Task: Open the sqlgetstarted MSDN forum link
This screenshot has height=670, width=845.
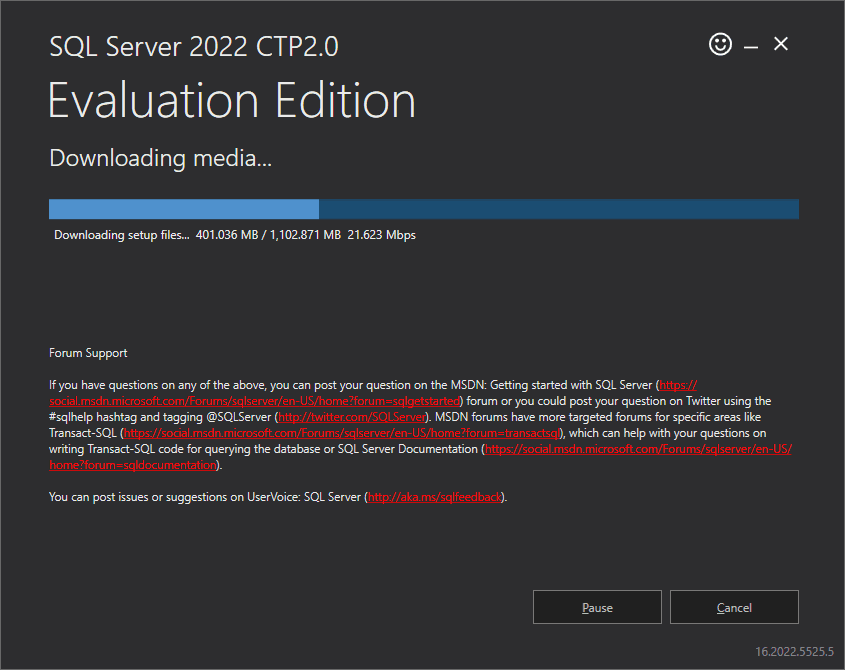Action: (254, 401)
